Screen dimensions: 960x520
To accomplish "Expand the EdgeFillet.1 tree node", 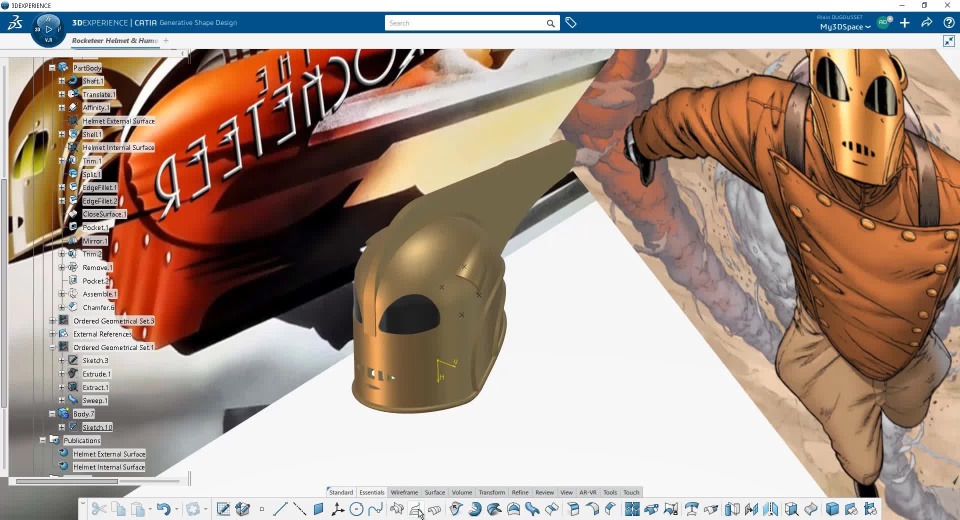I will (x=62, y=187).
